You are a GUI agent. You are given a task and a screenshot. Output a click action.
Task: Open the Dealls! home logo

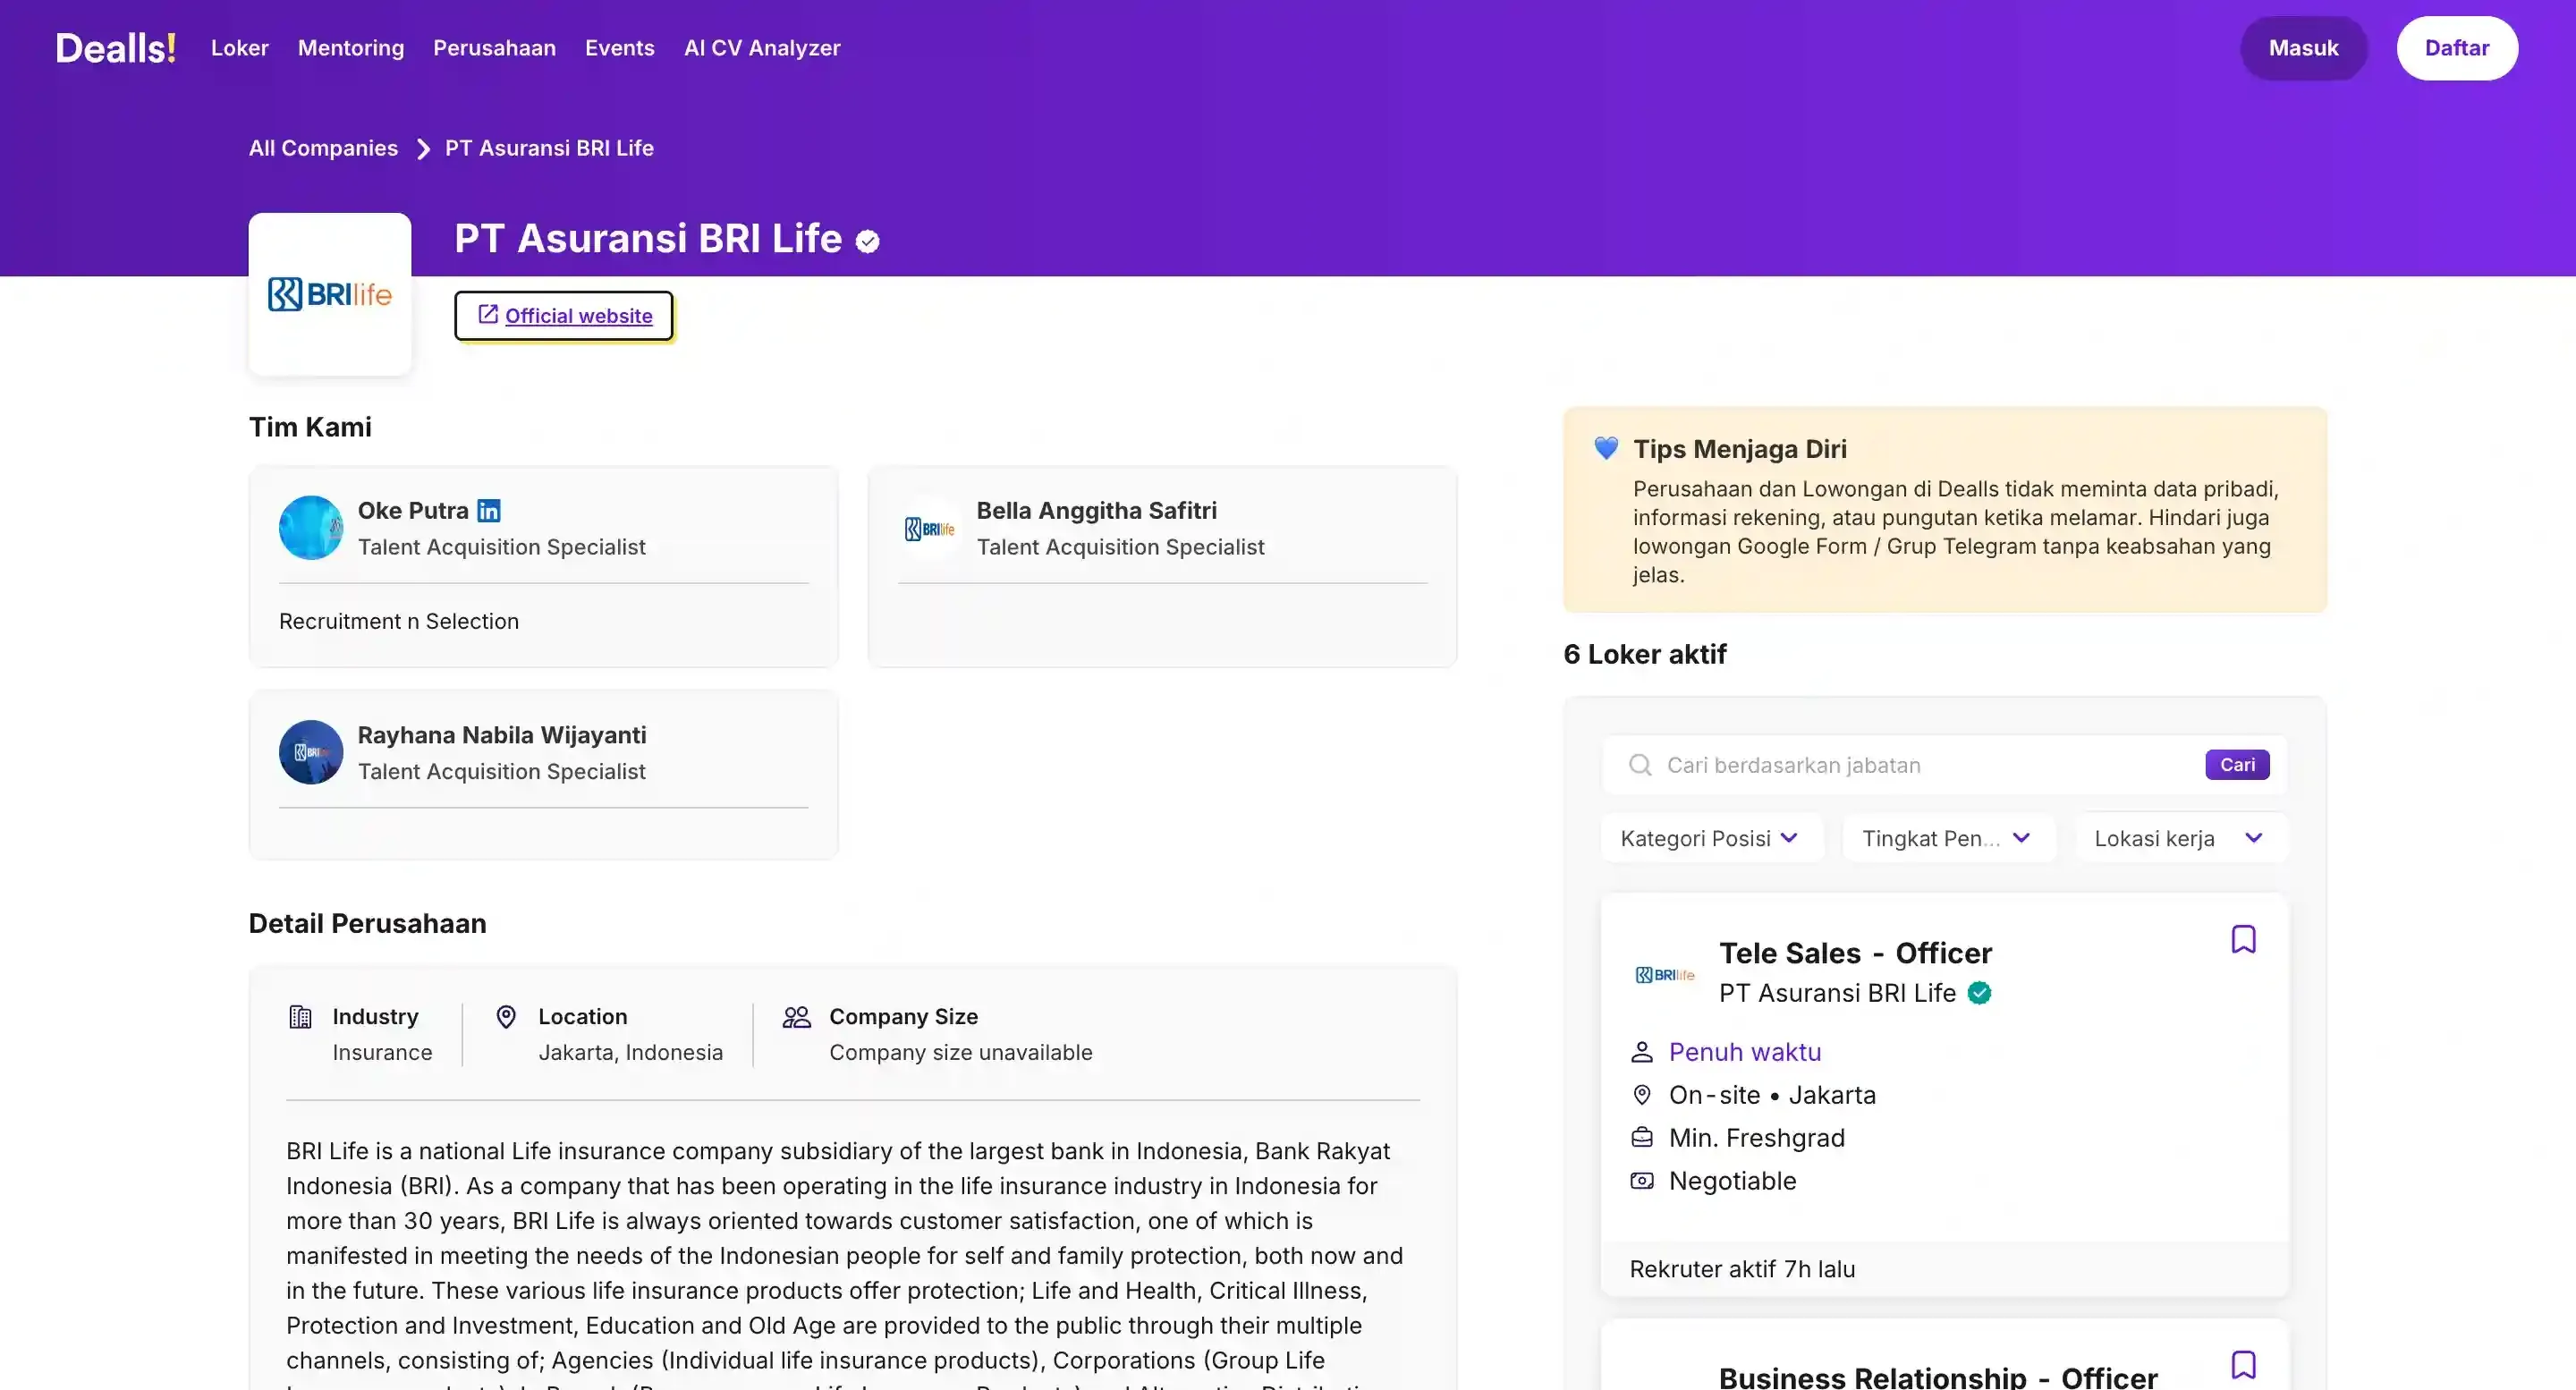click(x=116, y=48)
